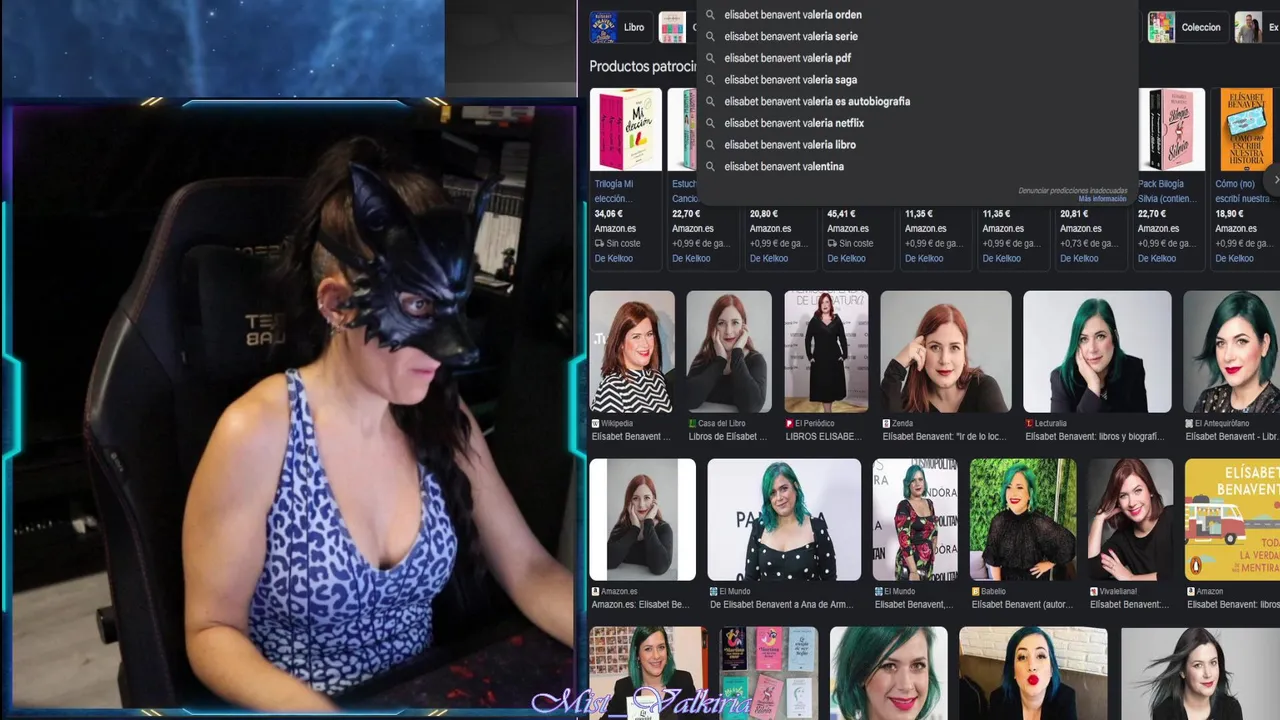Open 'Trilogía Mi elección' product title

614,191
